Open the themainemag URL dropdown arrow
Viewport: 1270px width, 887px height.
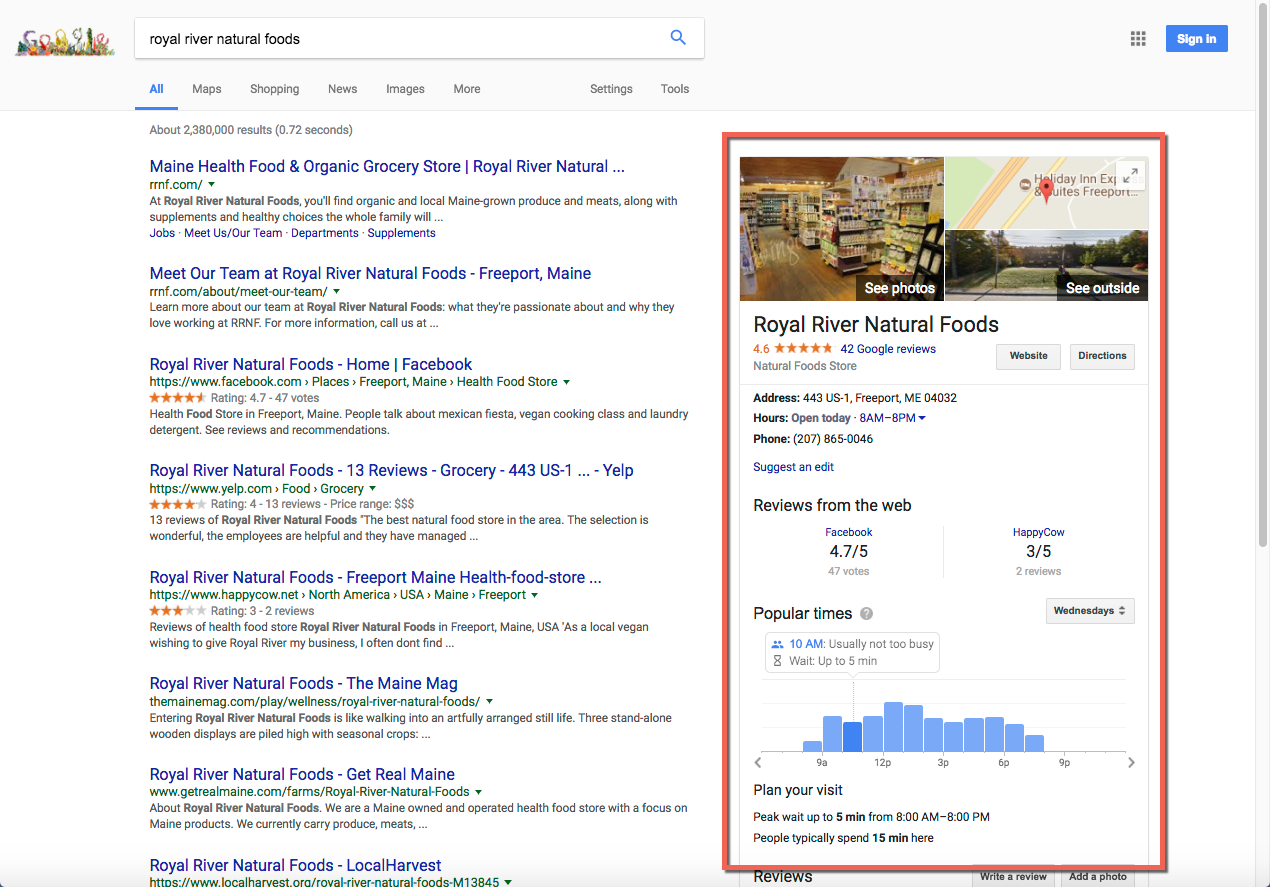coord(489,702)
